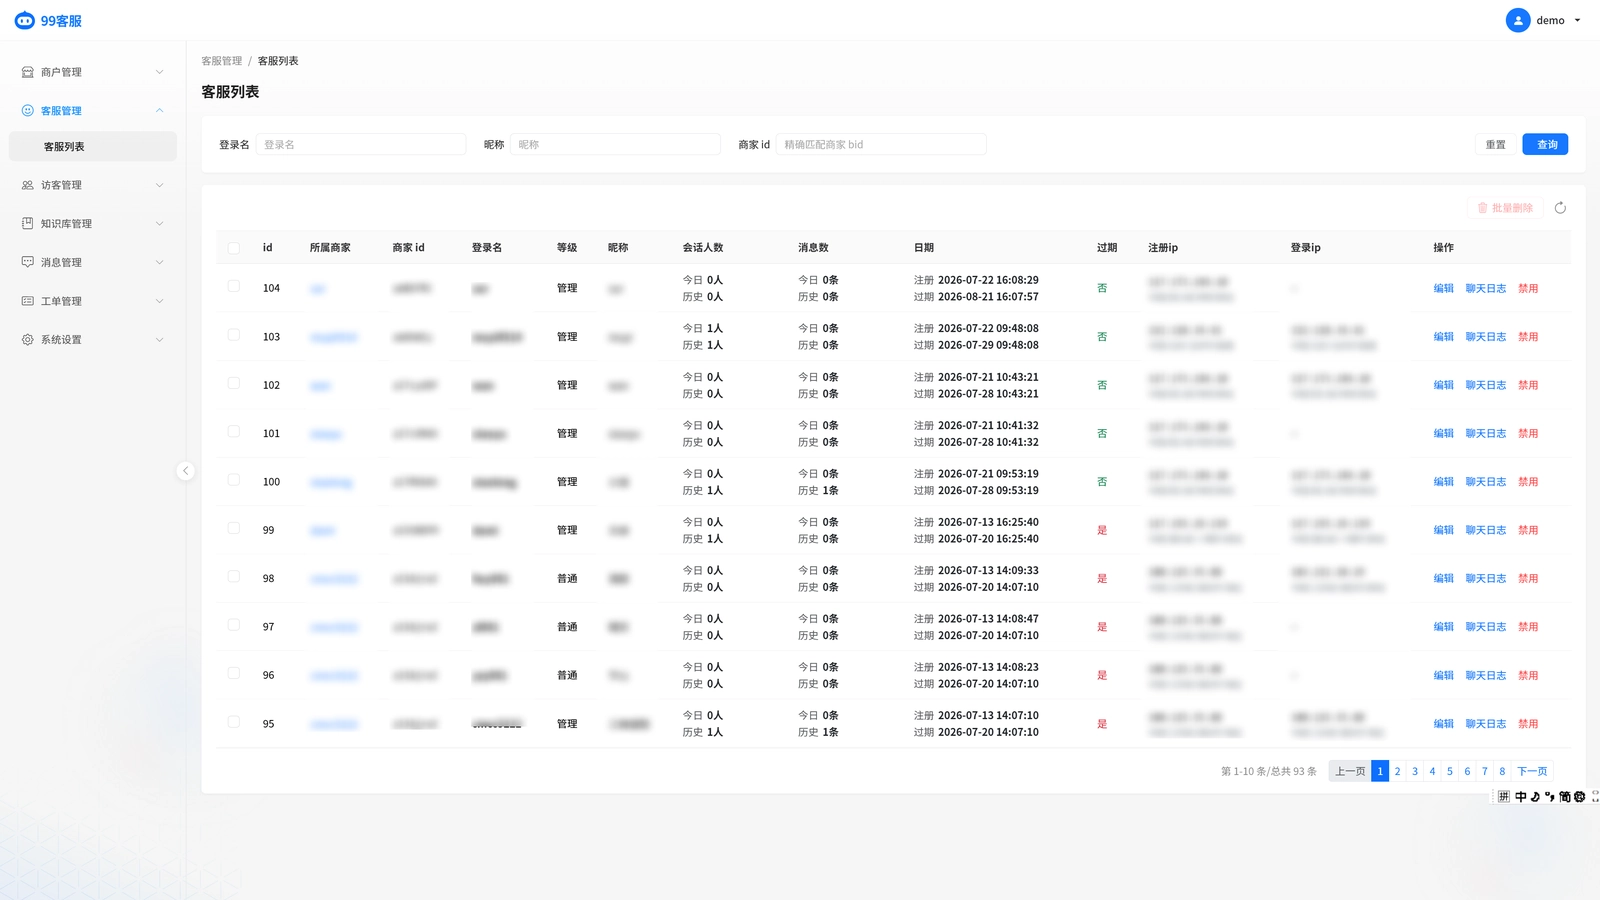Open the 商户管理 menu label

tap(61, 72)
